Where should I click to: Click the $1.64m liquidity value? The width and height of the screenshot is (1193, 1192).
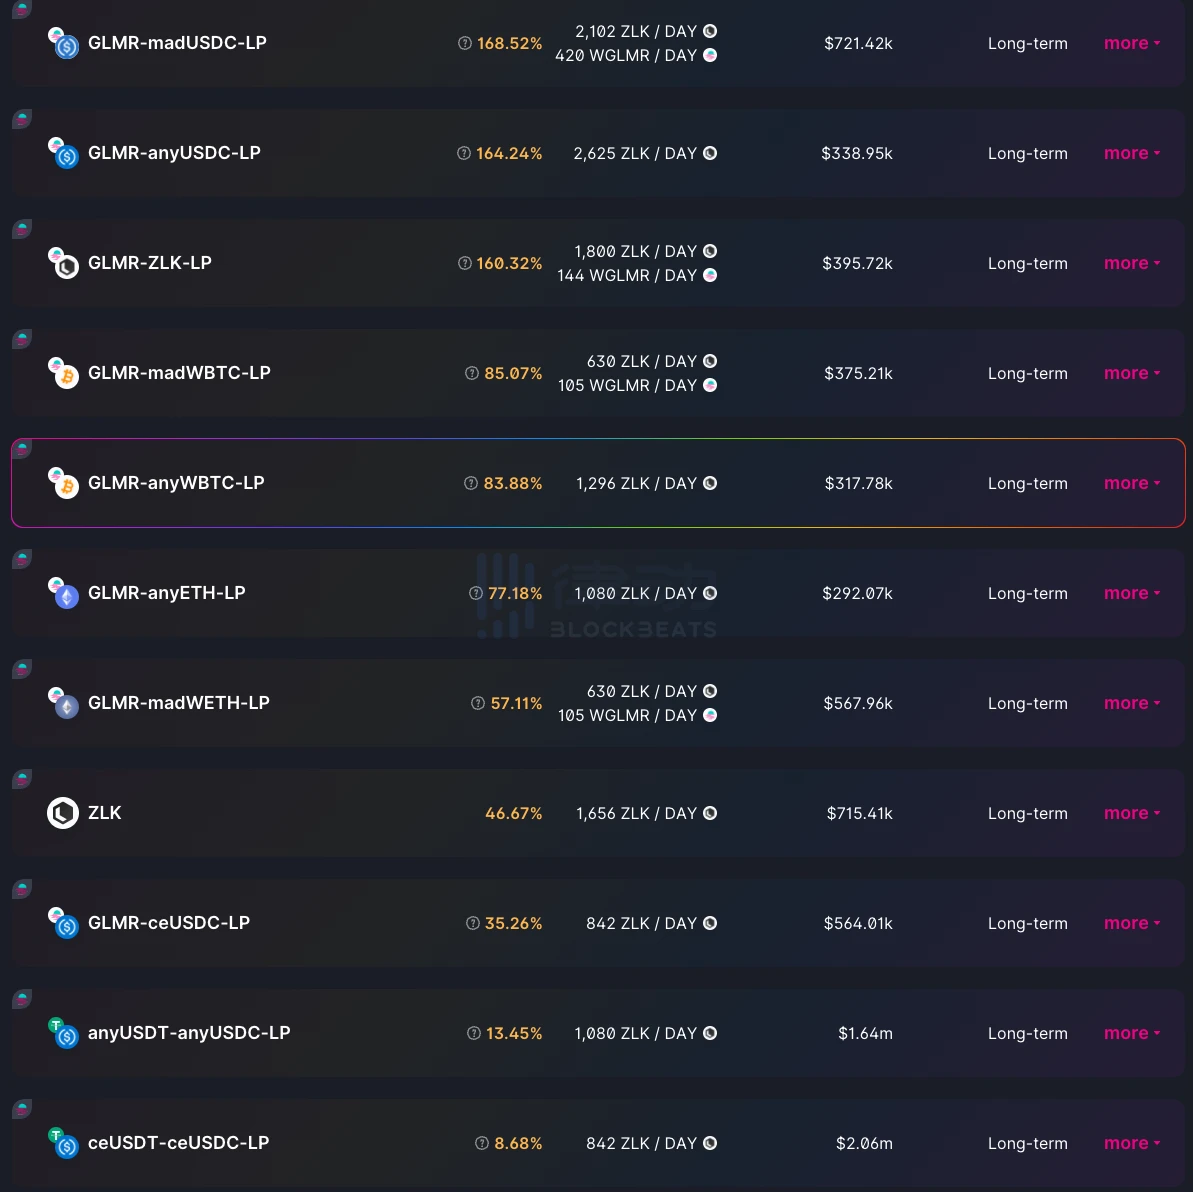865,1033
